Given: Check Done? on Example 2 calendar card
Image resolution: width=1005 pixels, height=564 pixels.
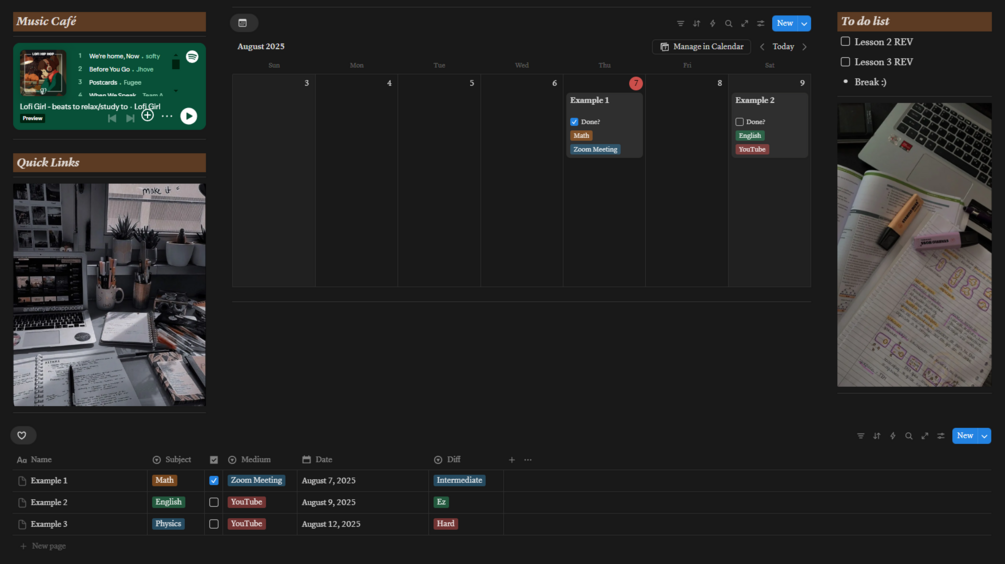Looking at the screenshot, I should (740, 122).
